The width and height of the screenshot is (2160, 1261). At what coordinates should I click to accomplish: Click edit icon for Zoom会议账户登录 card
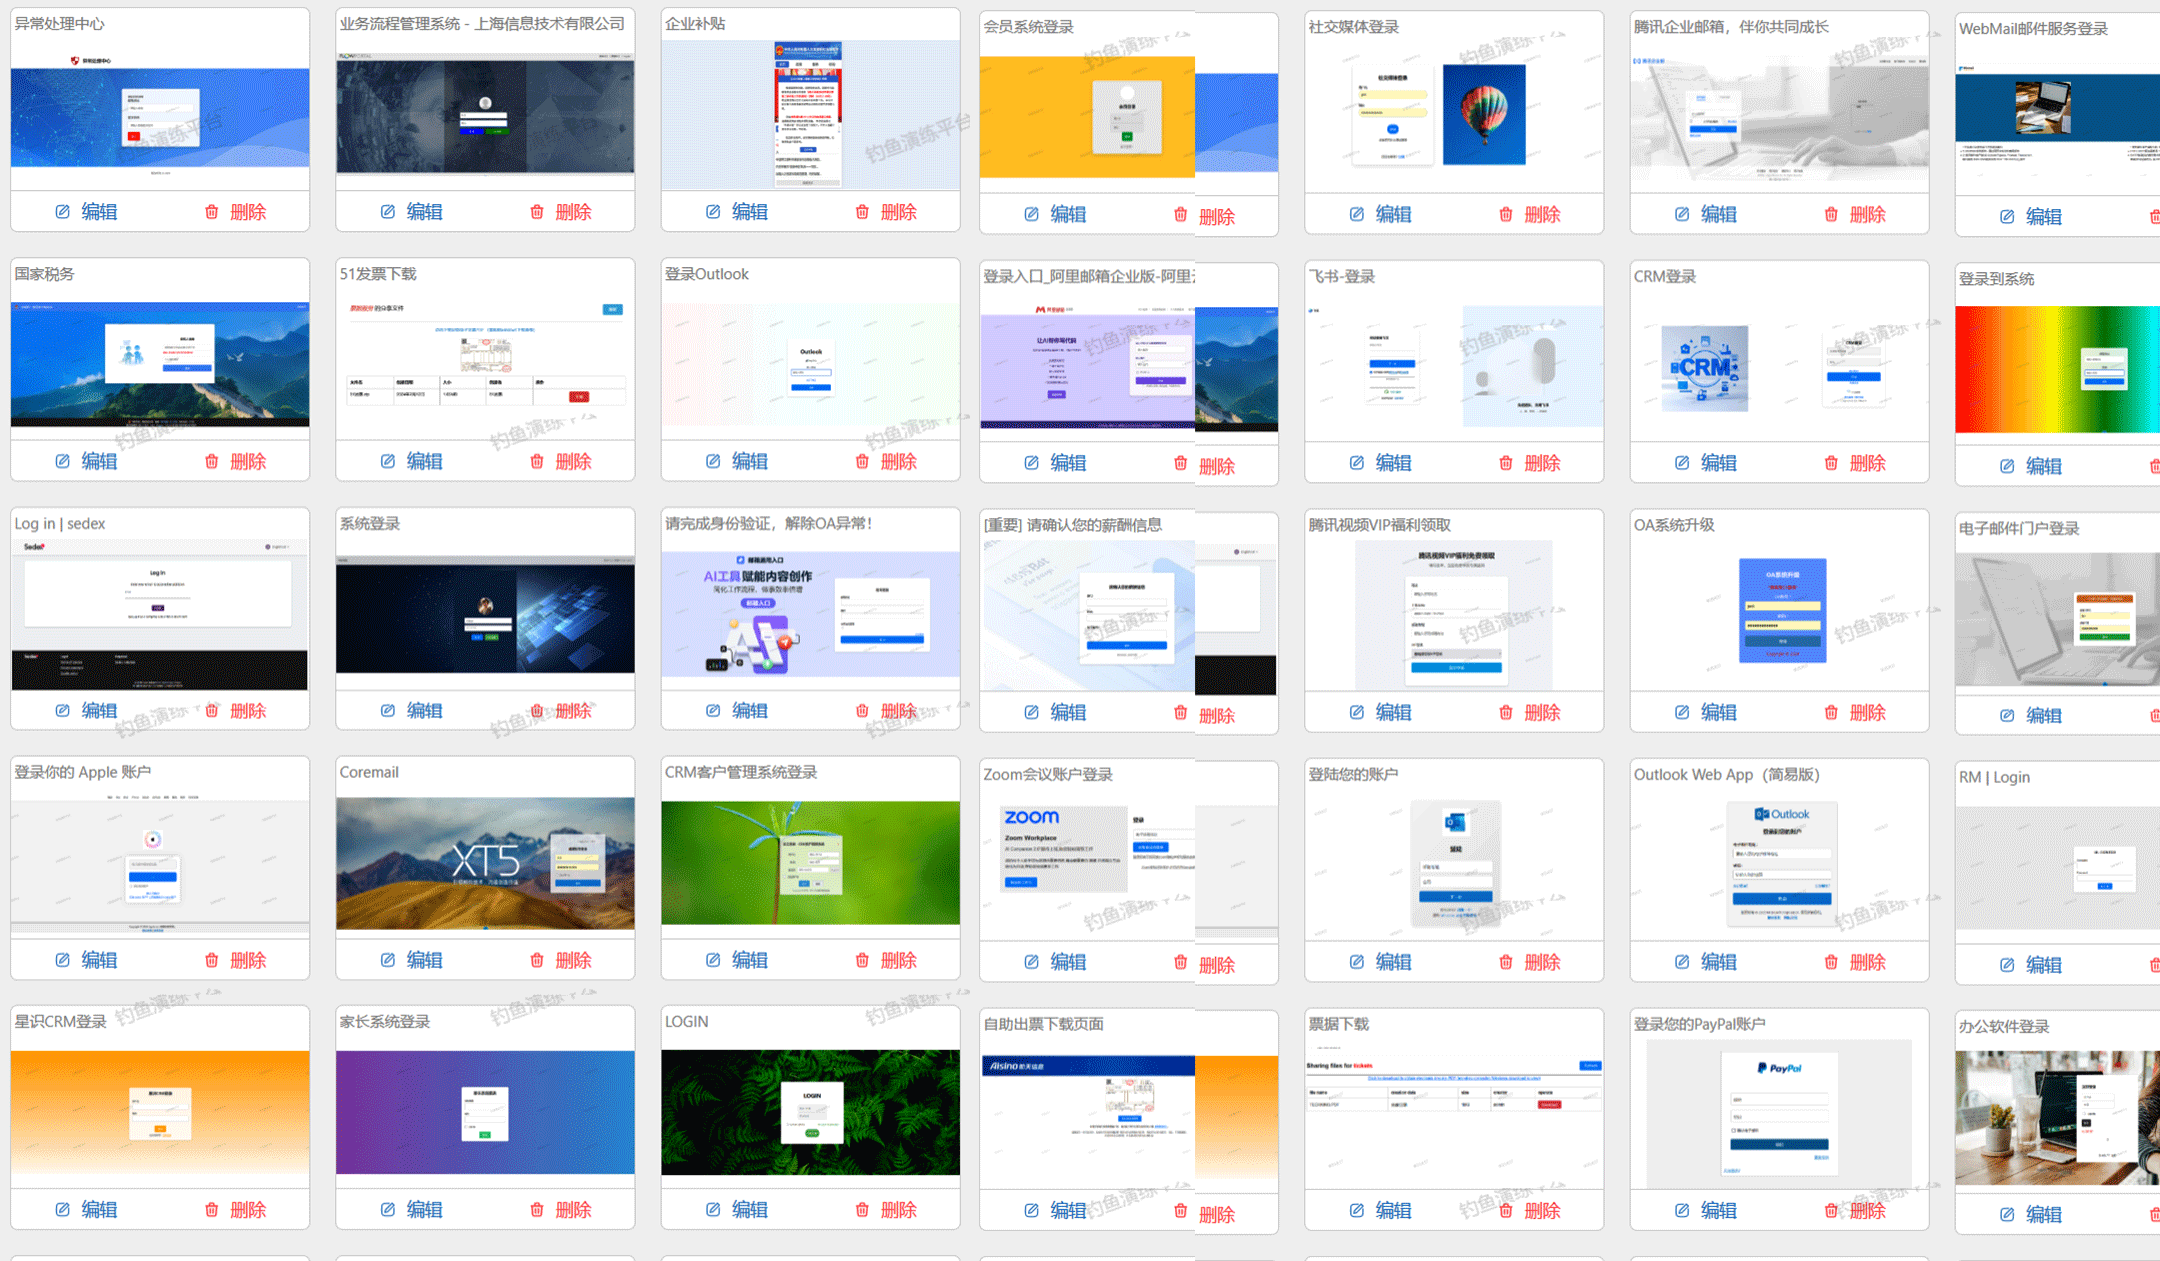1032,962
